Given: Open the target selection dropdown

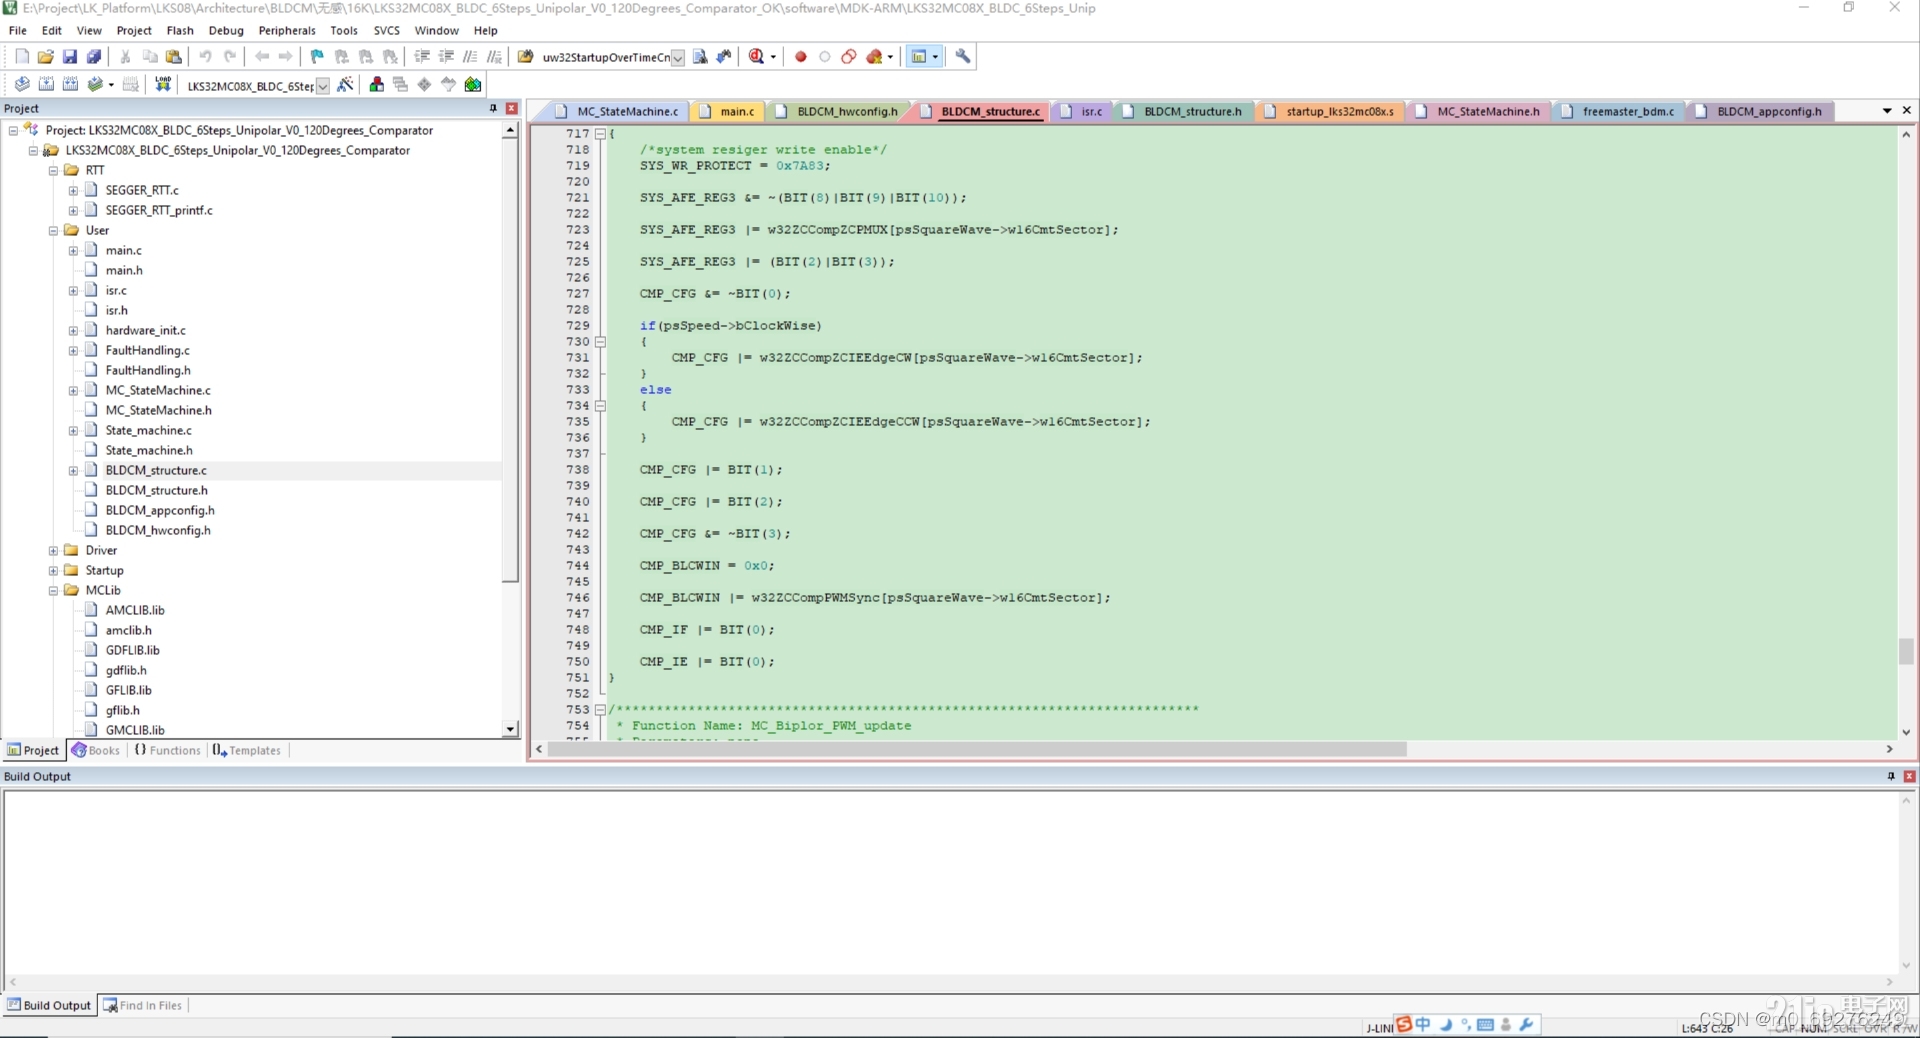Looking at the screenshot, I should pos(323,86).
